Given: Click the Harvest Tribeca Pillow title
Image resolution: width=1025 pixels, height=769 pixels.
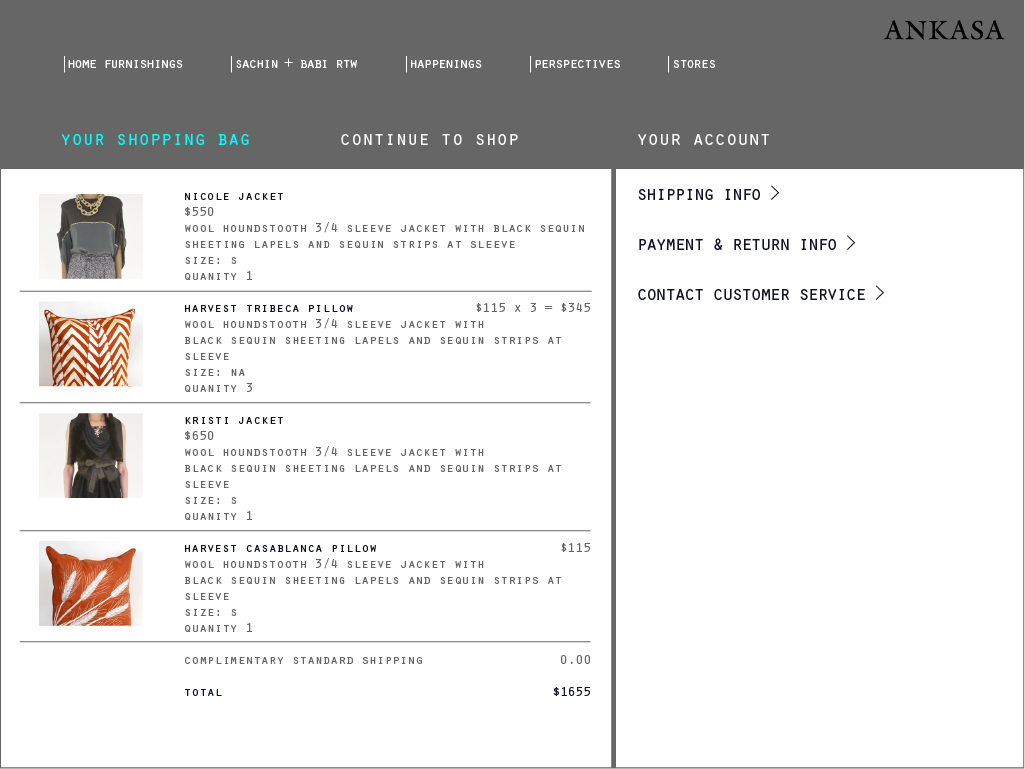Looking at the screenshot, I should [269, 308].
